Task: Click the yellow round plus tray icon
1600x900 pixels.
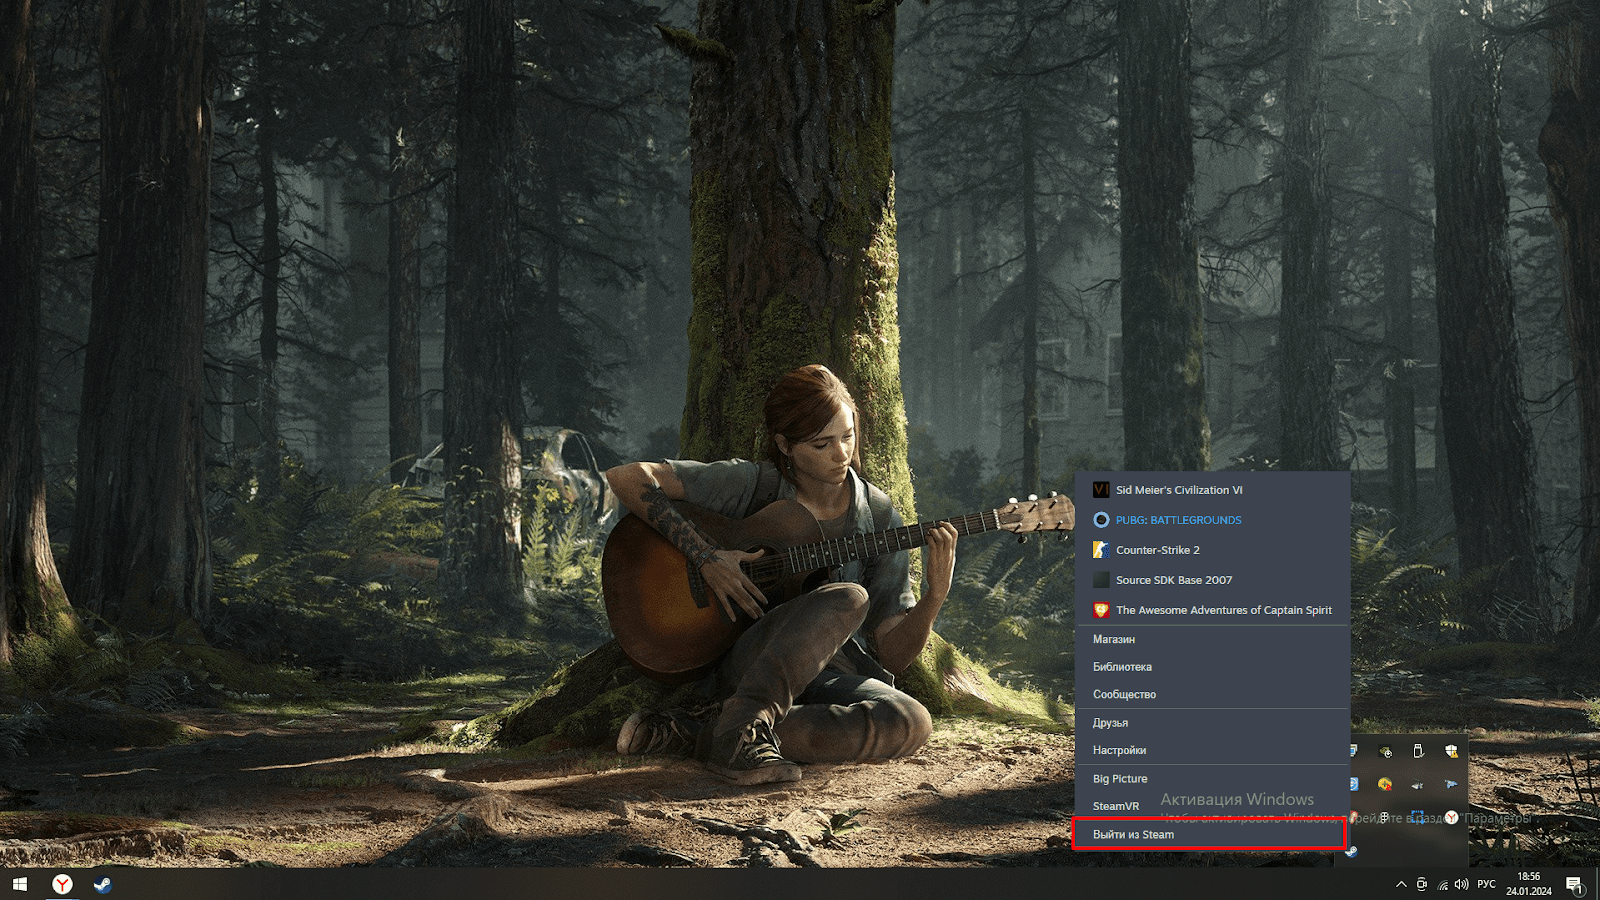Action: [1384, 784]
